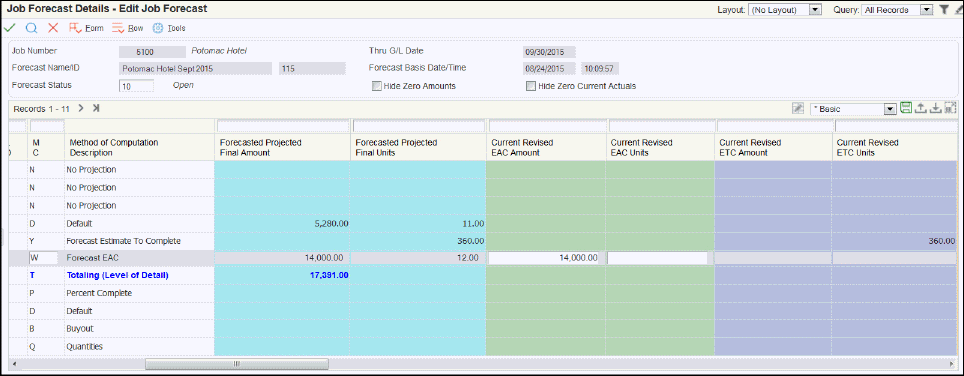
Task: Enable the Hide Zero Current Actuals checkbox
Action: [531, 86]
